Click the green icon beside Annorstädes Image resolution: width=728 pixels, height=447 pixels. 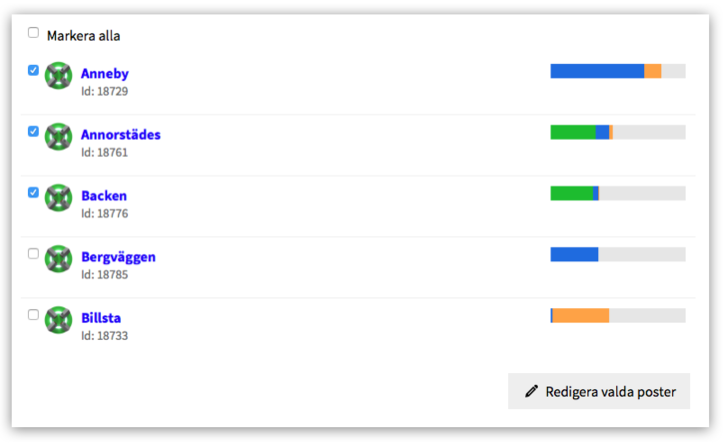click(59, 137)
